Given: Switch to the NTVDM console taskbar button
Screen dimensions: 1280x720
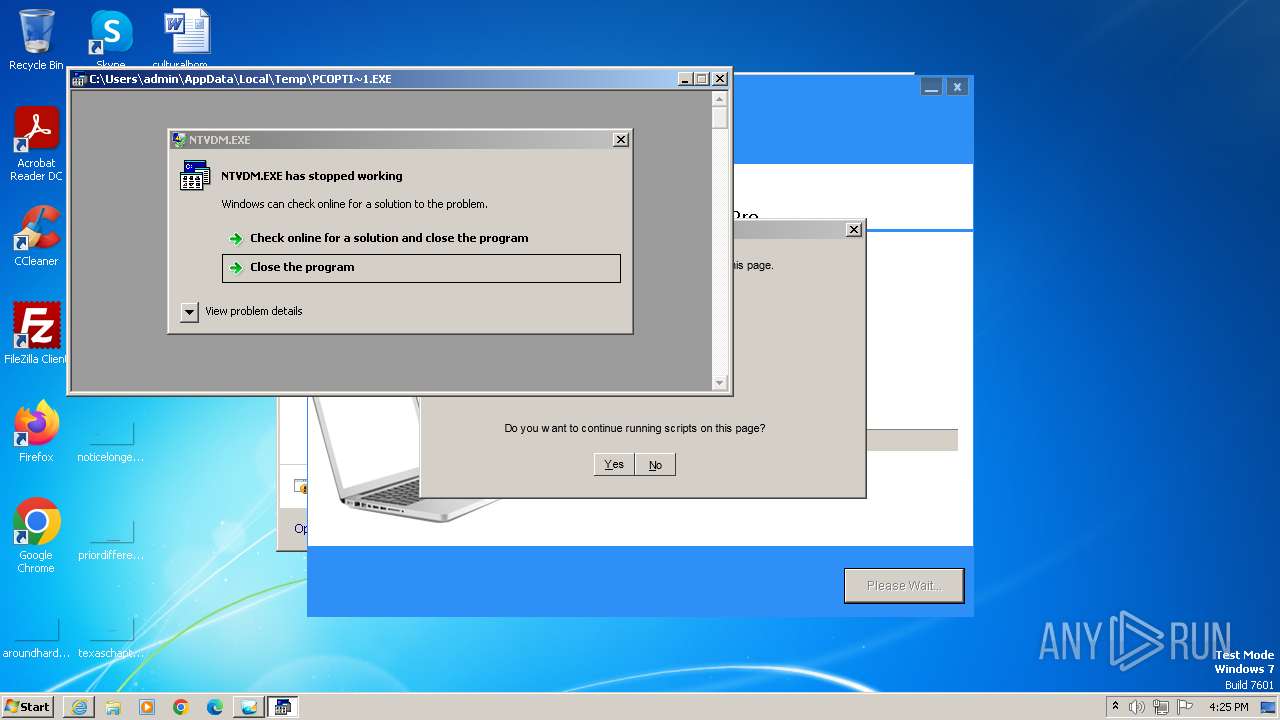Looking at the screenshot, I should pos(283,707).
